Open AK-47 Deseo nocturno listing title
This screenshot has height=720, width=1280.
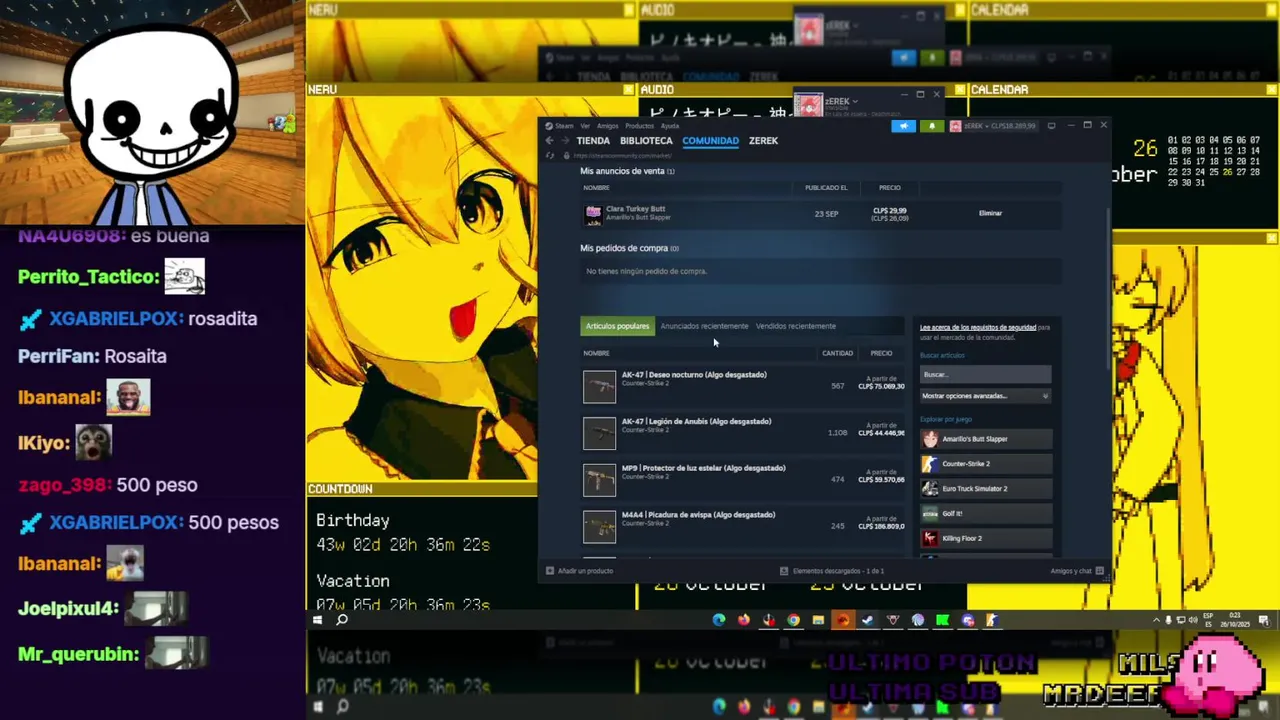tap(694, 375)
